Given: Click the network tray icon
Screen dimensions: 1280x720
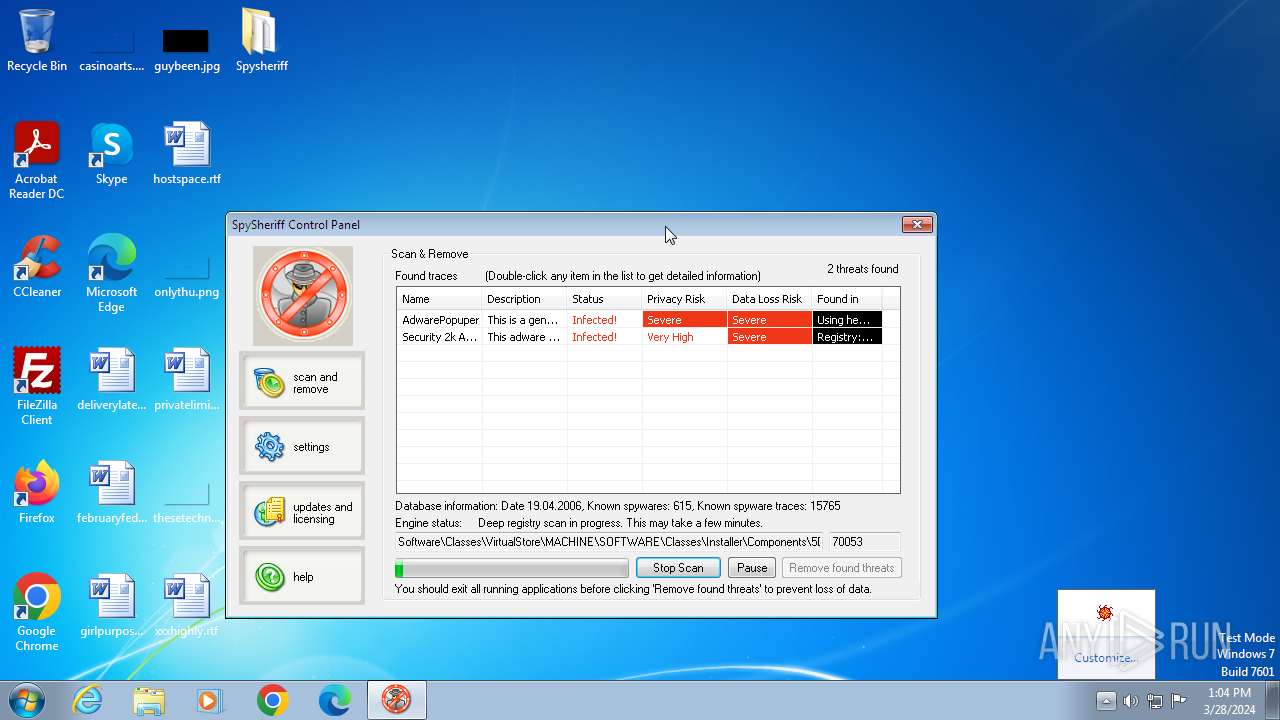Looking at the screenshot, I should point(1155,701).
